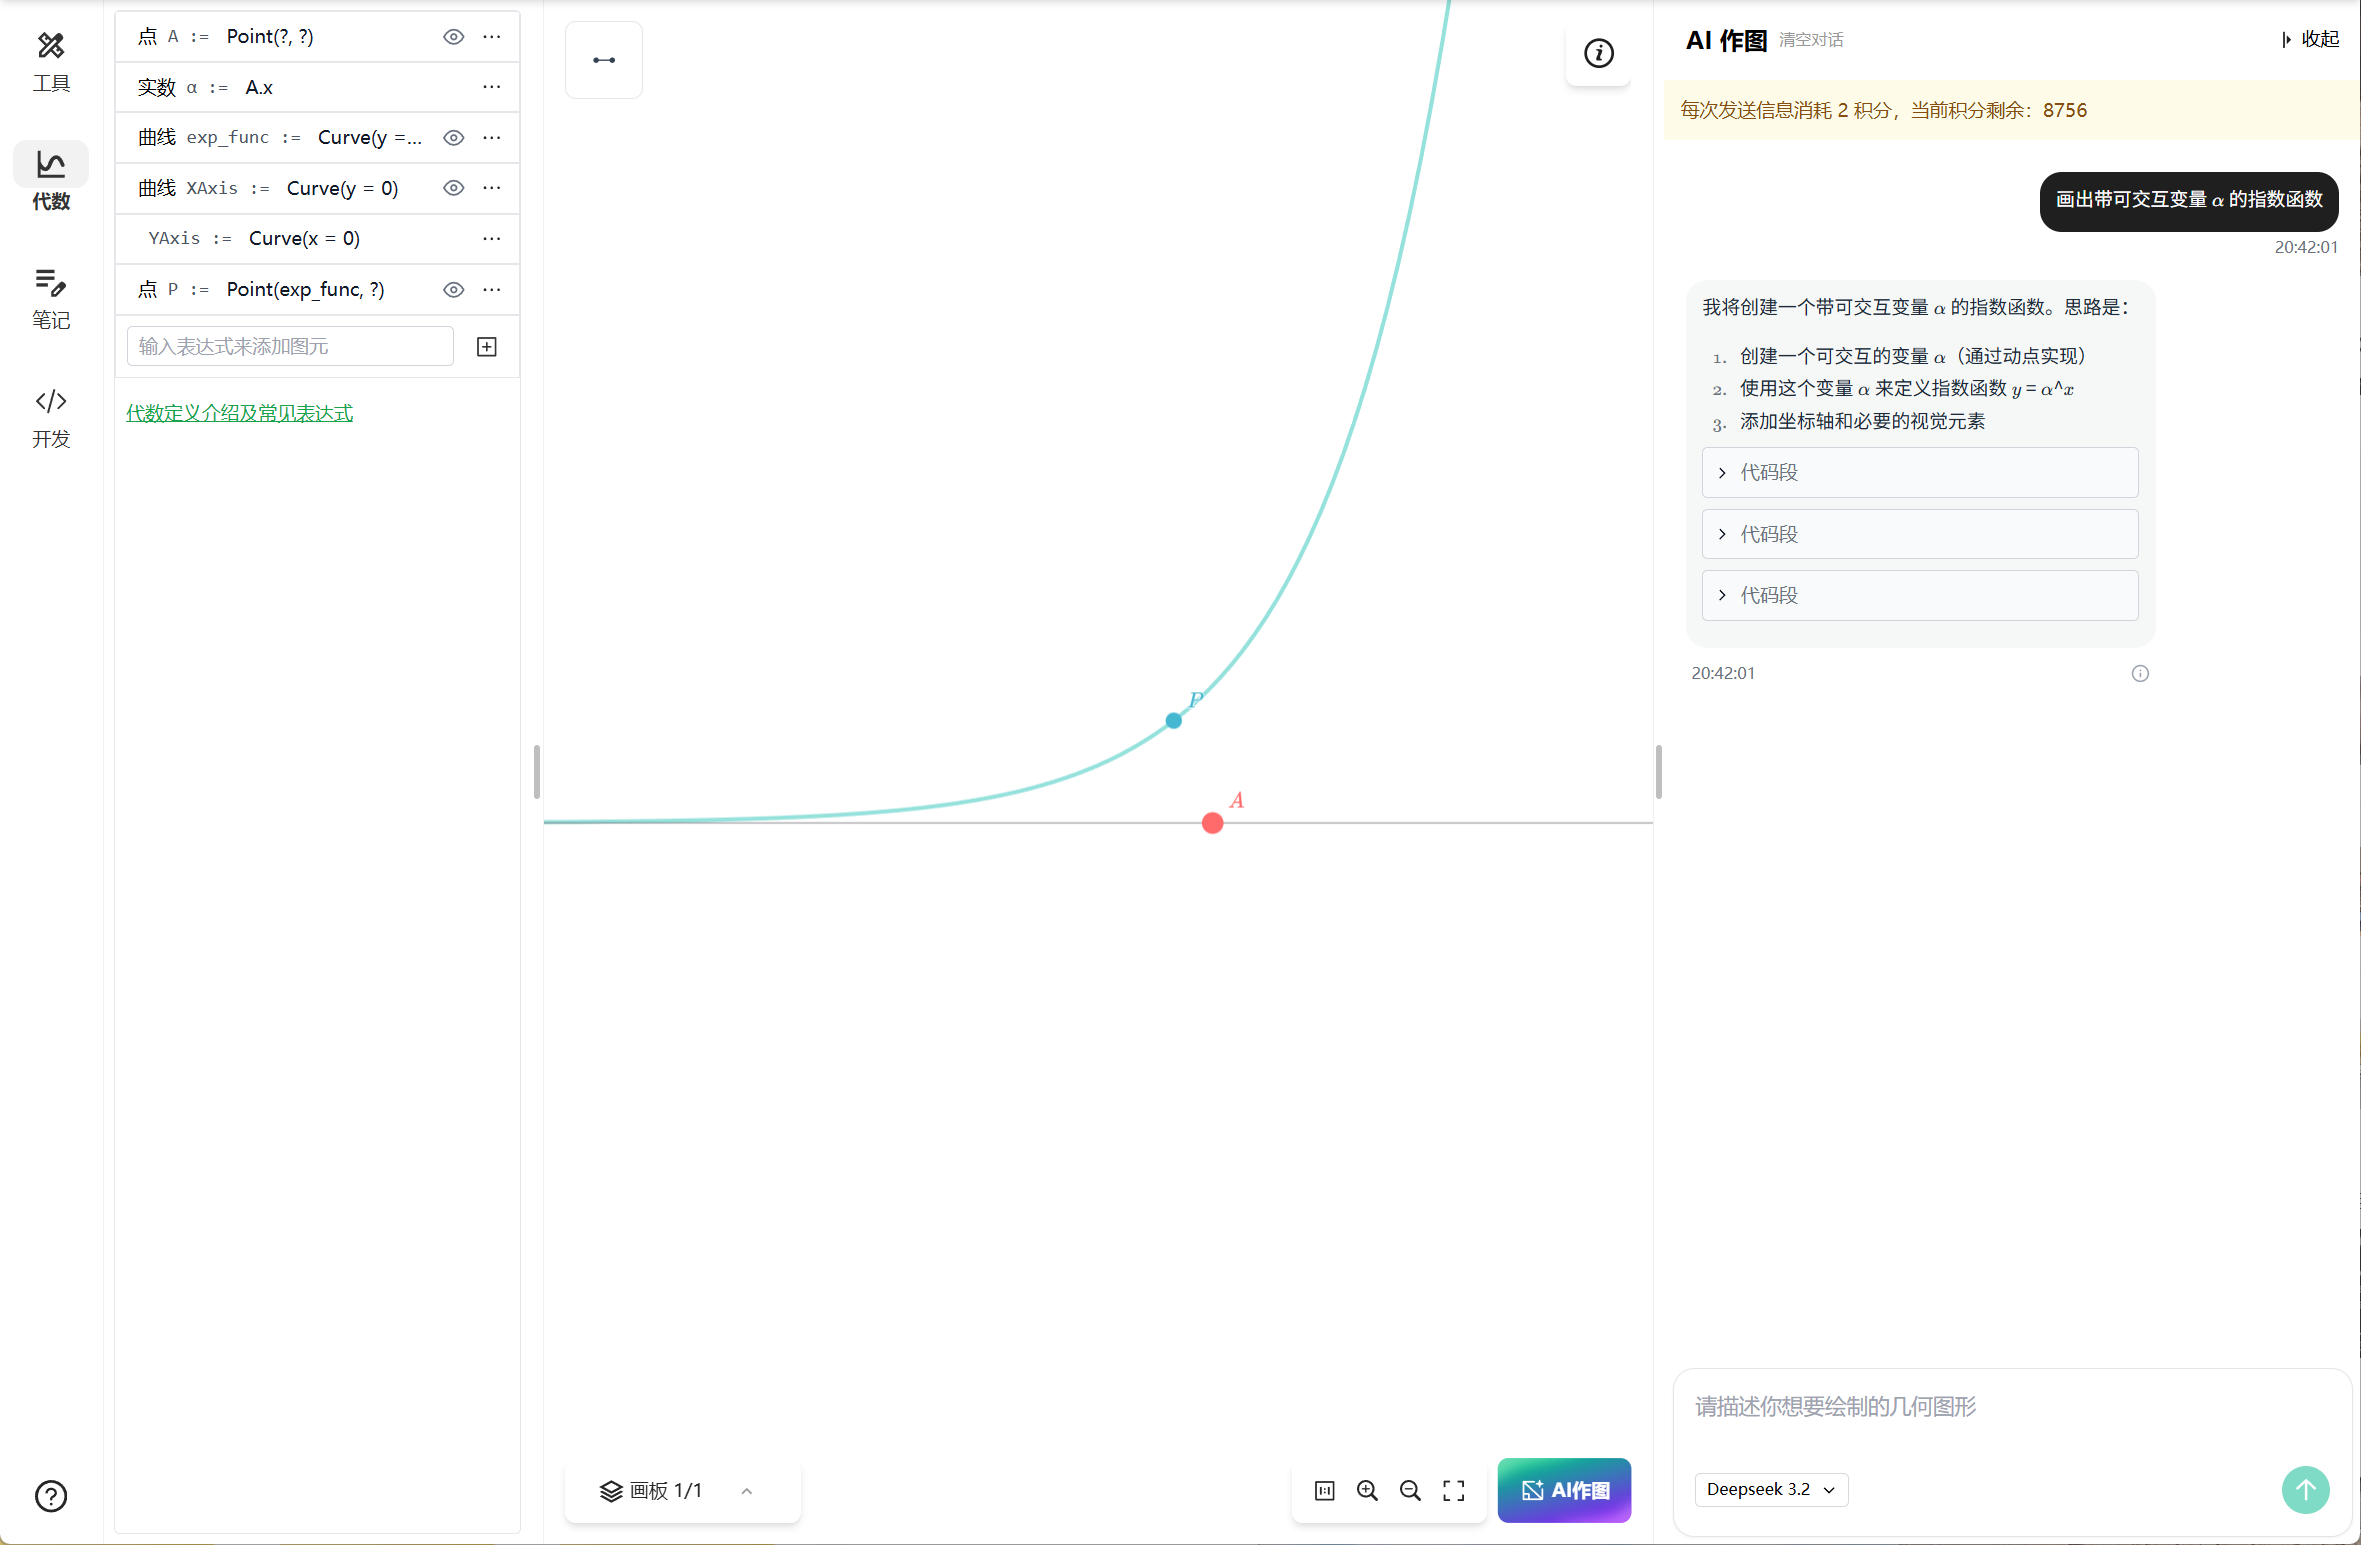Toggle visibility of point P

pos(453,290)
